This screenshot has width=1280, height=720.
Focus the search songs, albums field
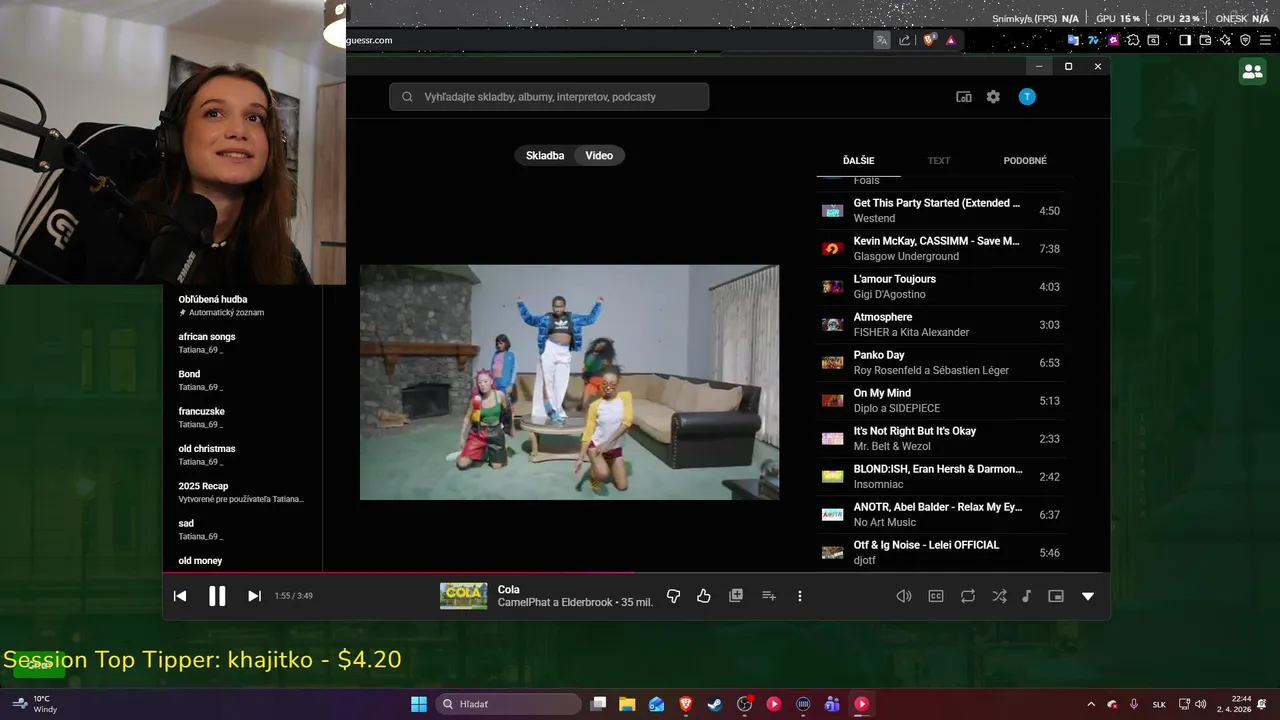click(x=549, y=97)
